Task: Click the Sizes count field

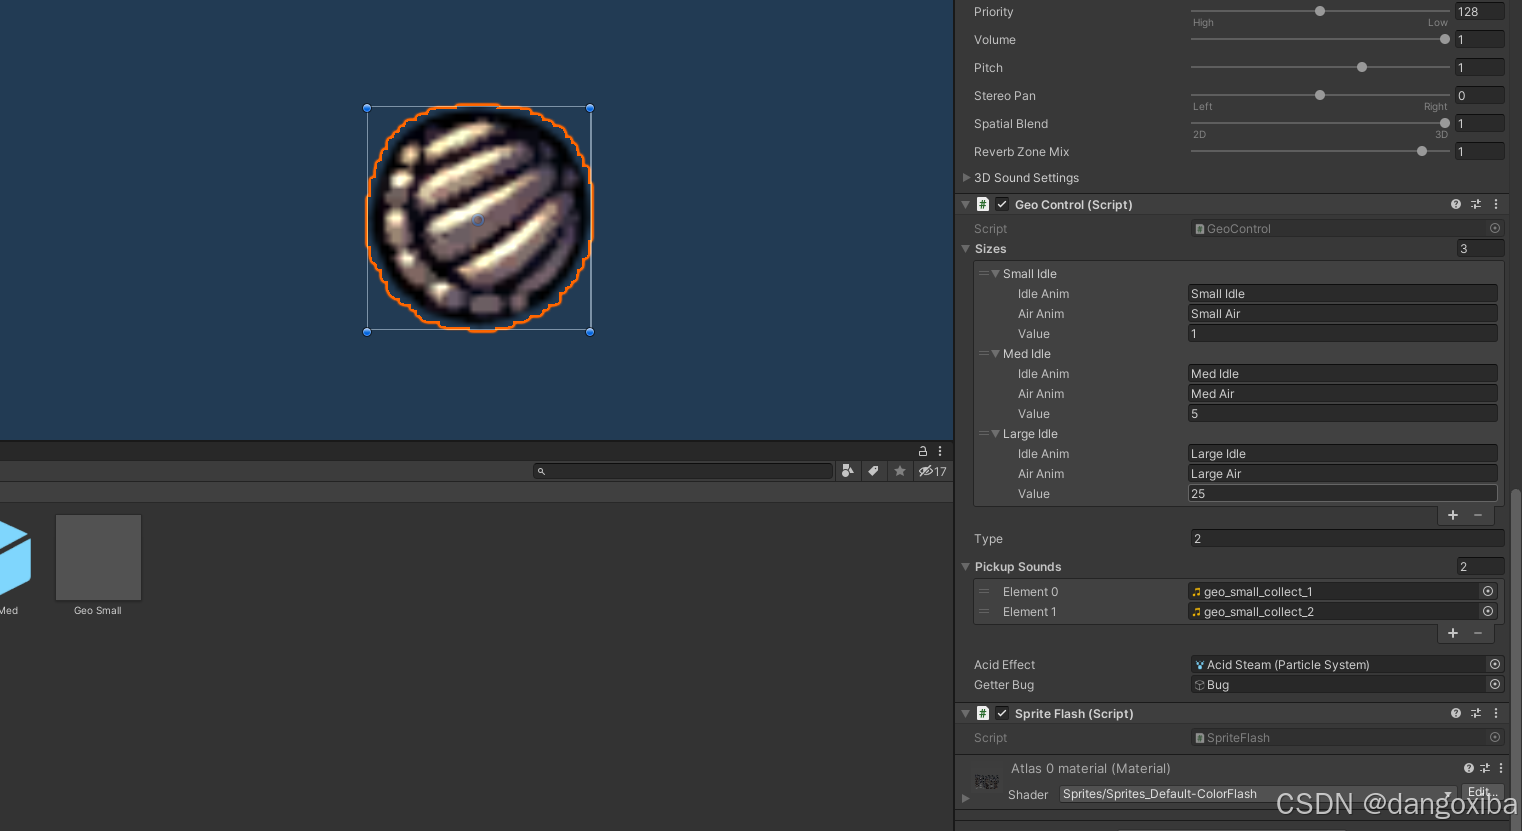Action: [x=1481, y=248]
